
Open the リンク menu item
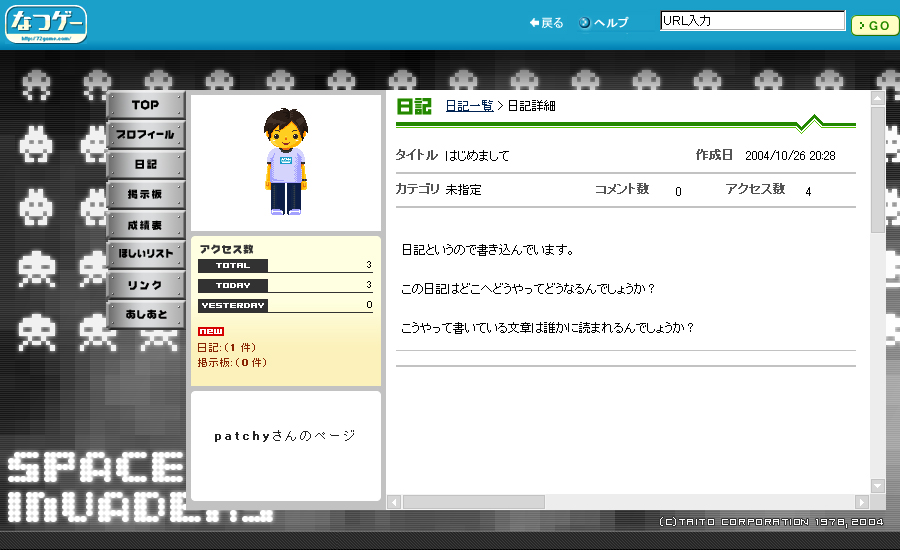[146, 285]
